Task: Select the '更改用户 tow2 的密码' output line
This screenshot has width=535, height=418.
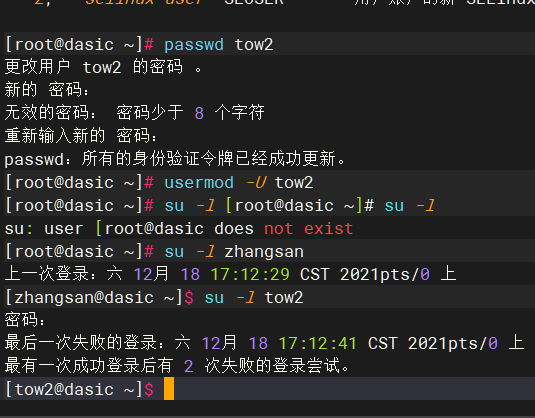Action: point(104,67)
